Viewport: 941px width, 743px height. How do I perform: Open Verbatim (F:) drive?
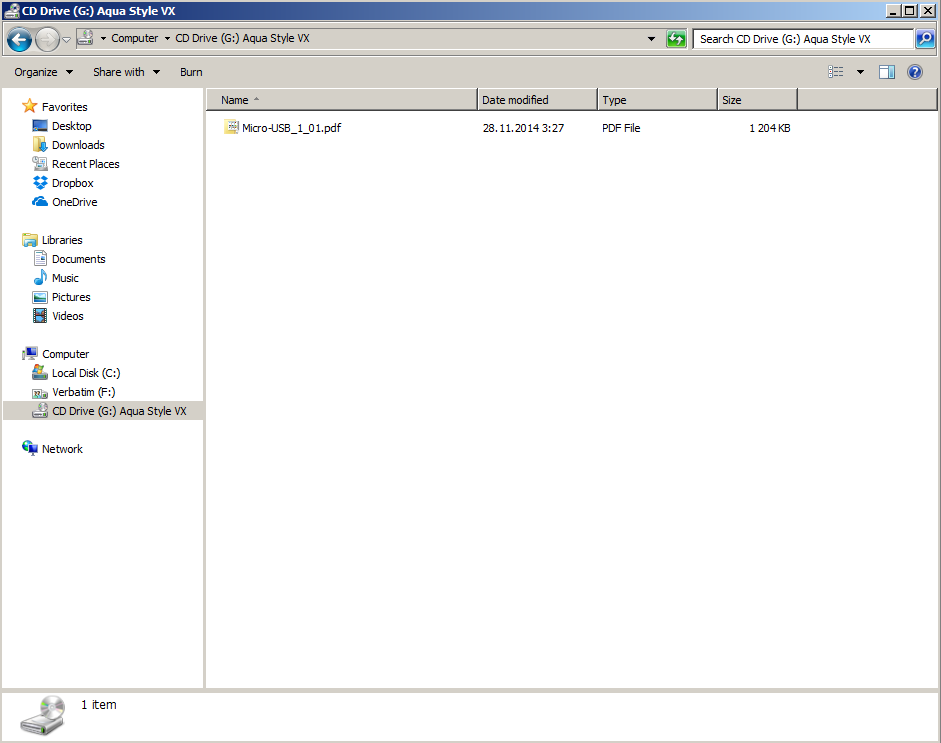click(83, 392)
